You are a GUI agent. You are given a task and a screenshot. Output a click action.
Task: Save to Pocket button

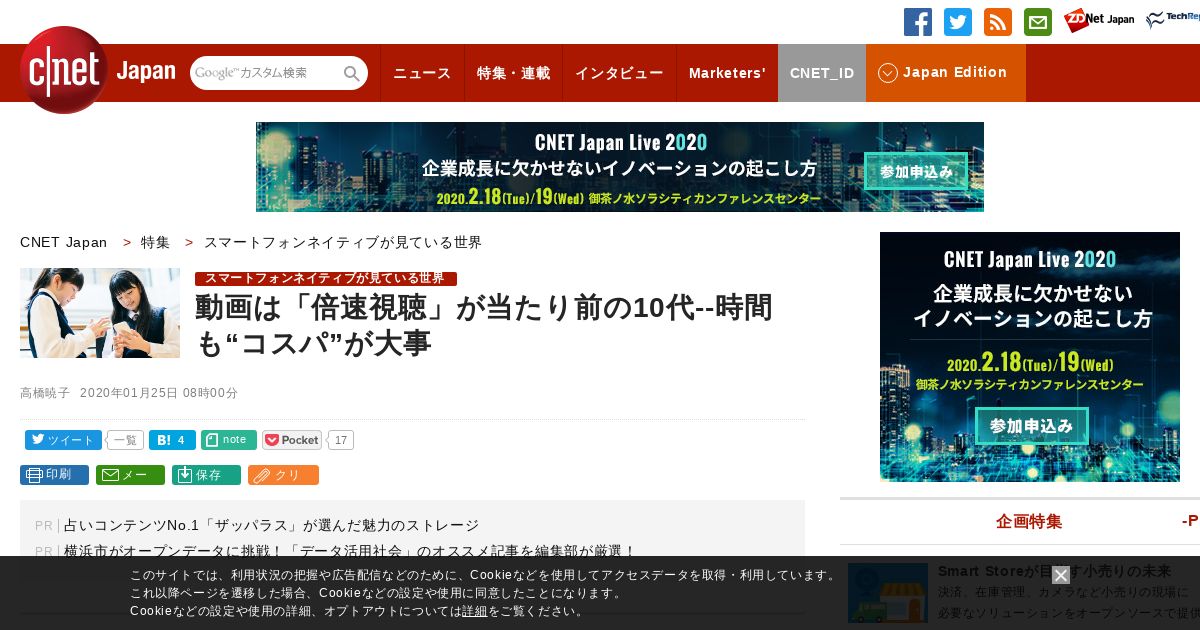coord(292,440)
